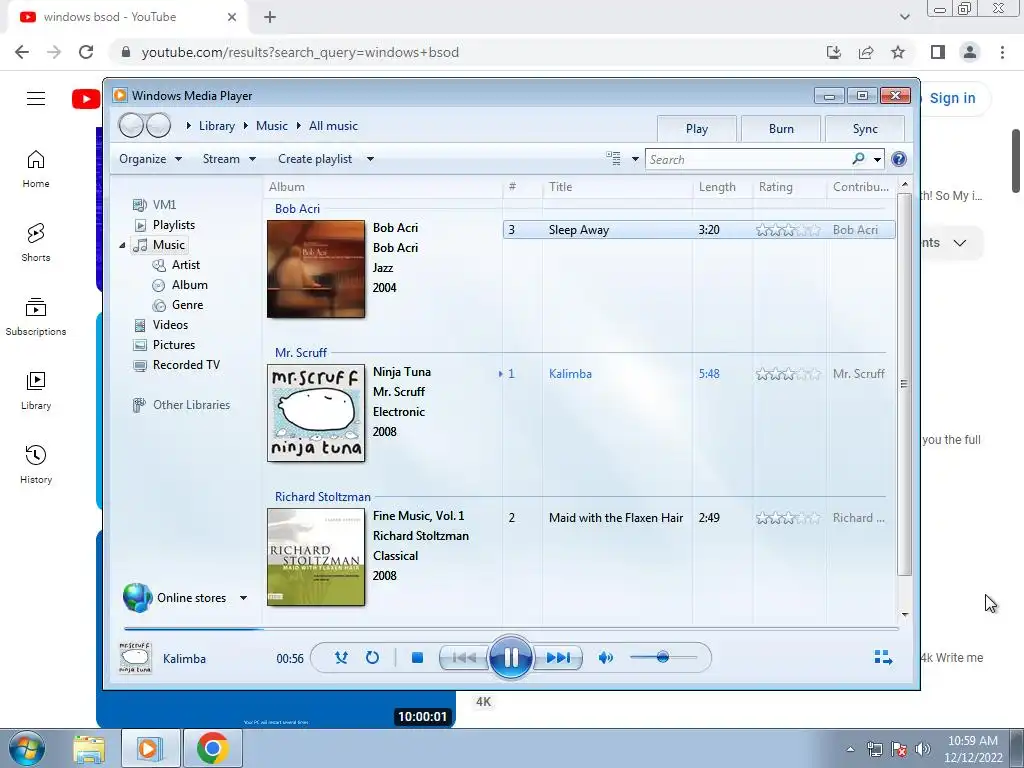This screenshot has height=768, width=1024.
Task: Open Windows Explorer from the taskbar
Action: tap(89, 748)
